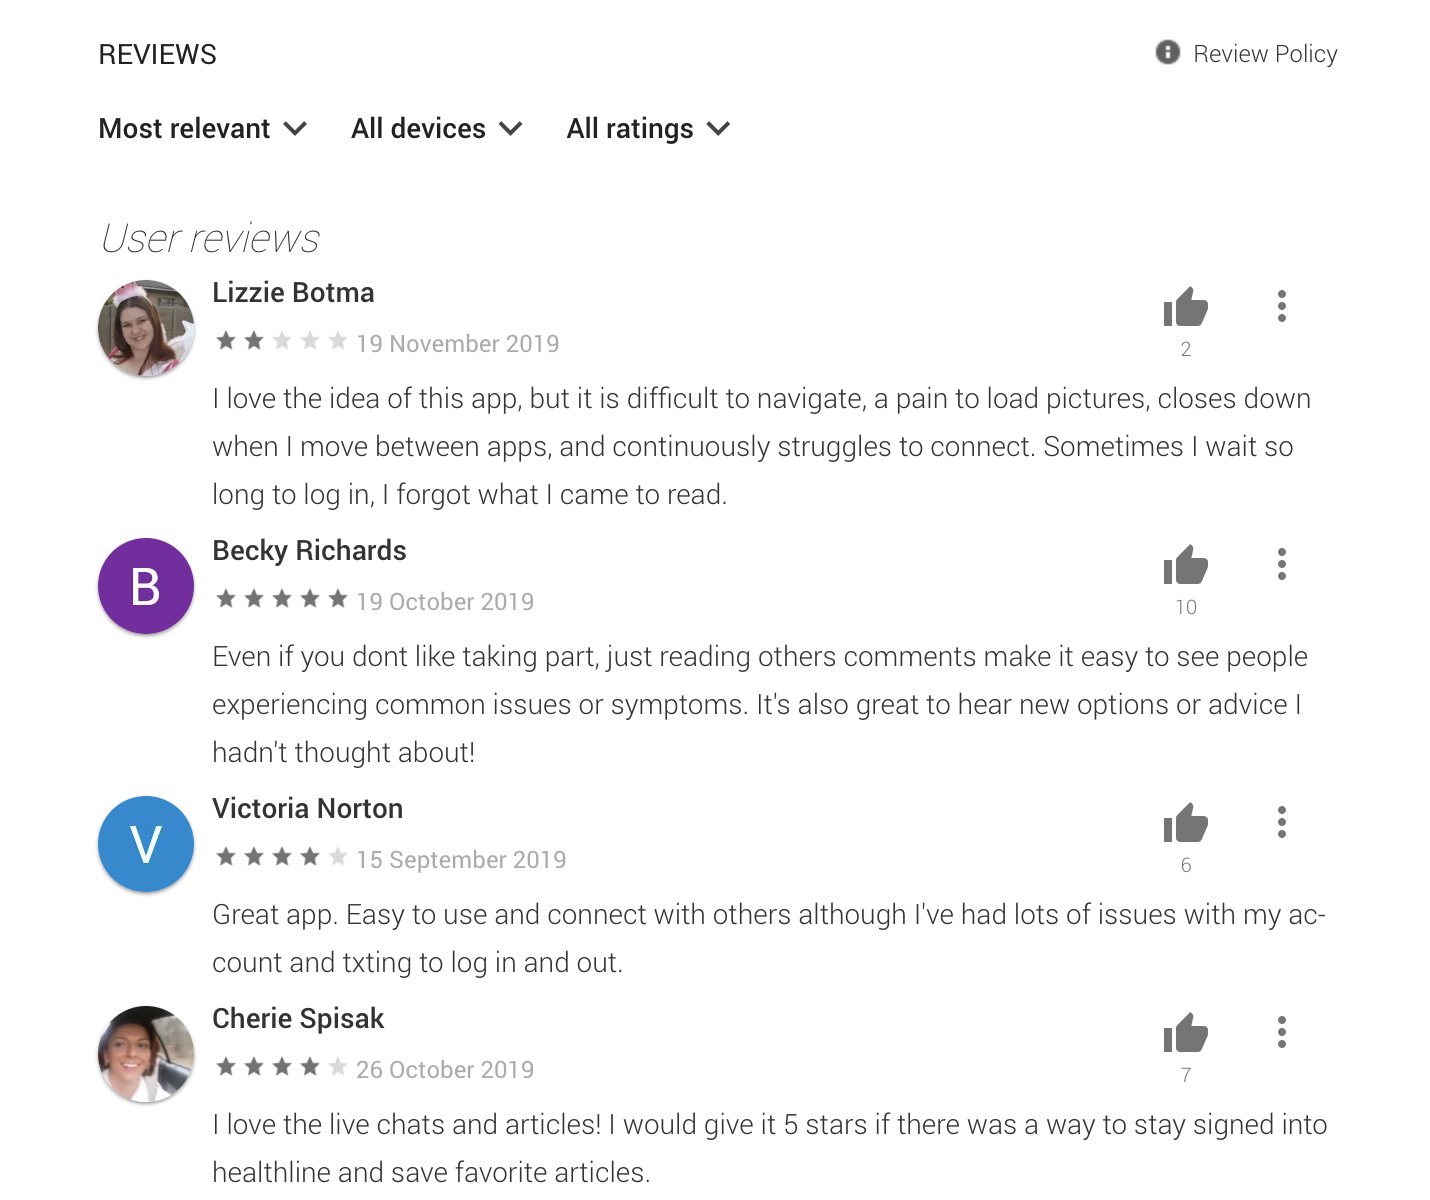This screenshot has height=1200, width=1430.
Task: Thumbs up Cherie Spisak's review
Action: tap(1186, 1033)
